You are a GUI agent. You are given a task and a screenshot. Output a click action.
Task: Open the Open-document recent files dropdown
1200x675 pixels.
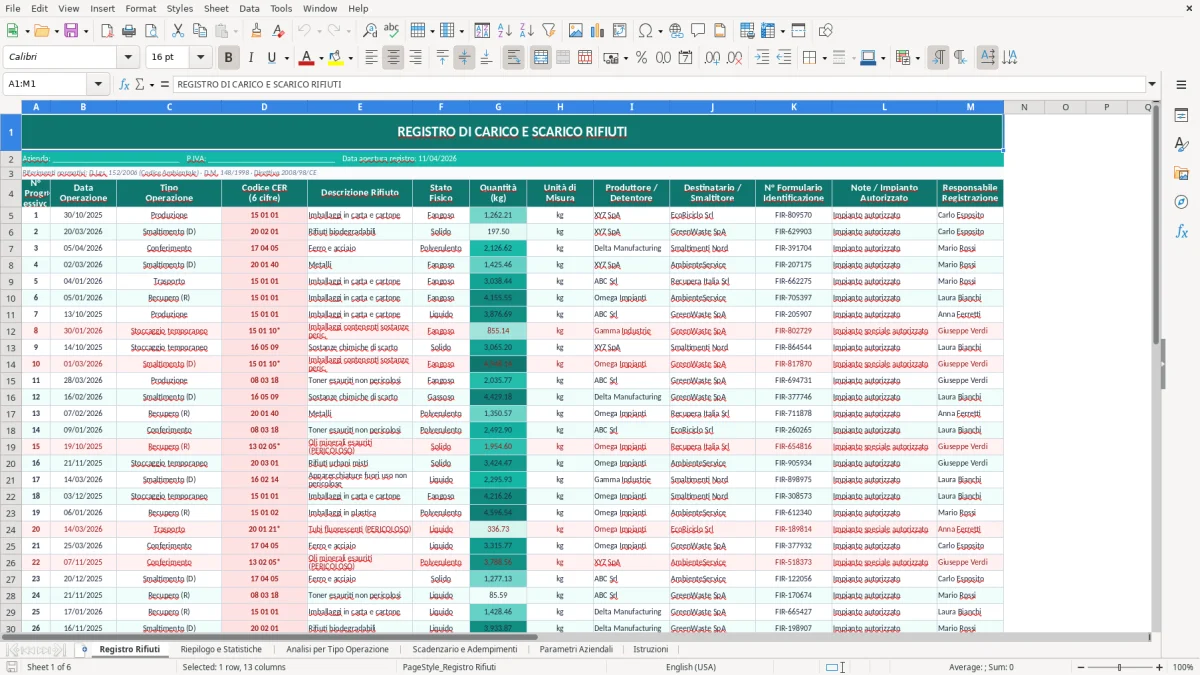(x=55, y=31)
